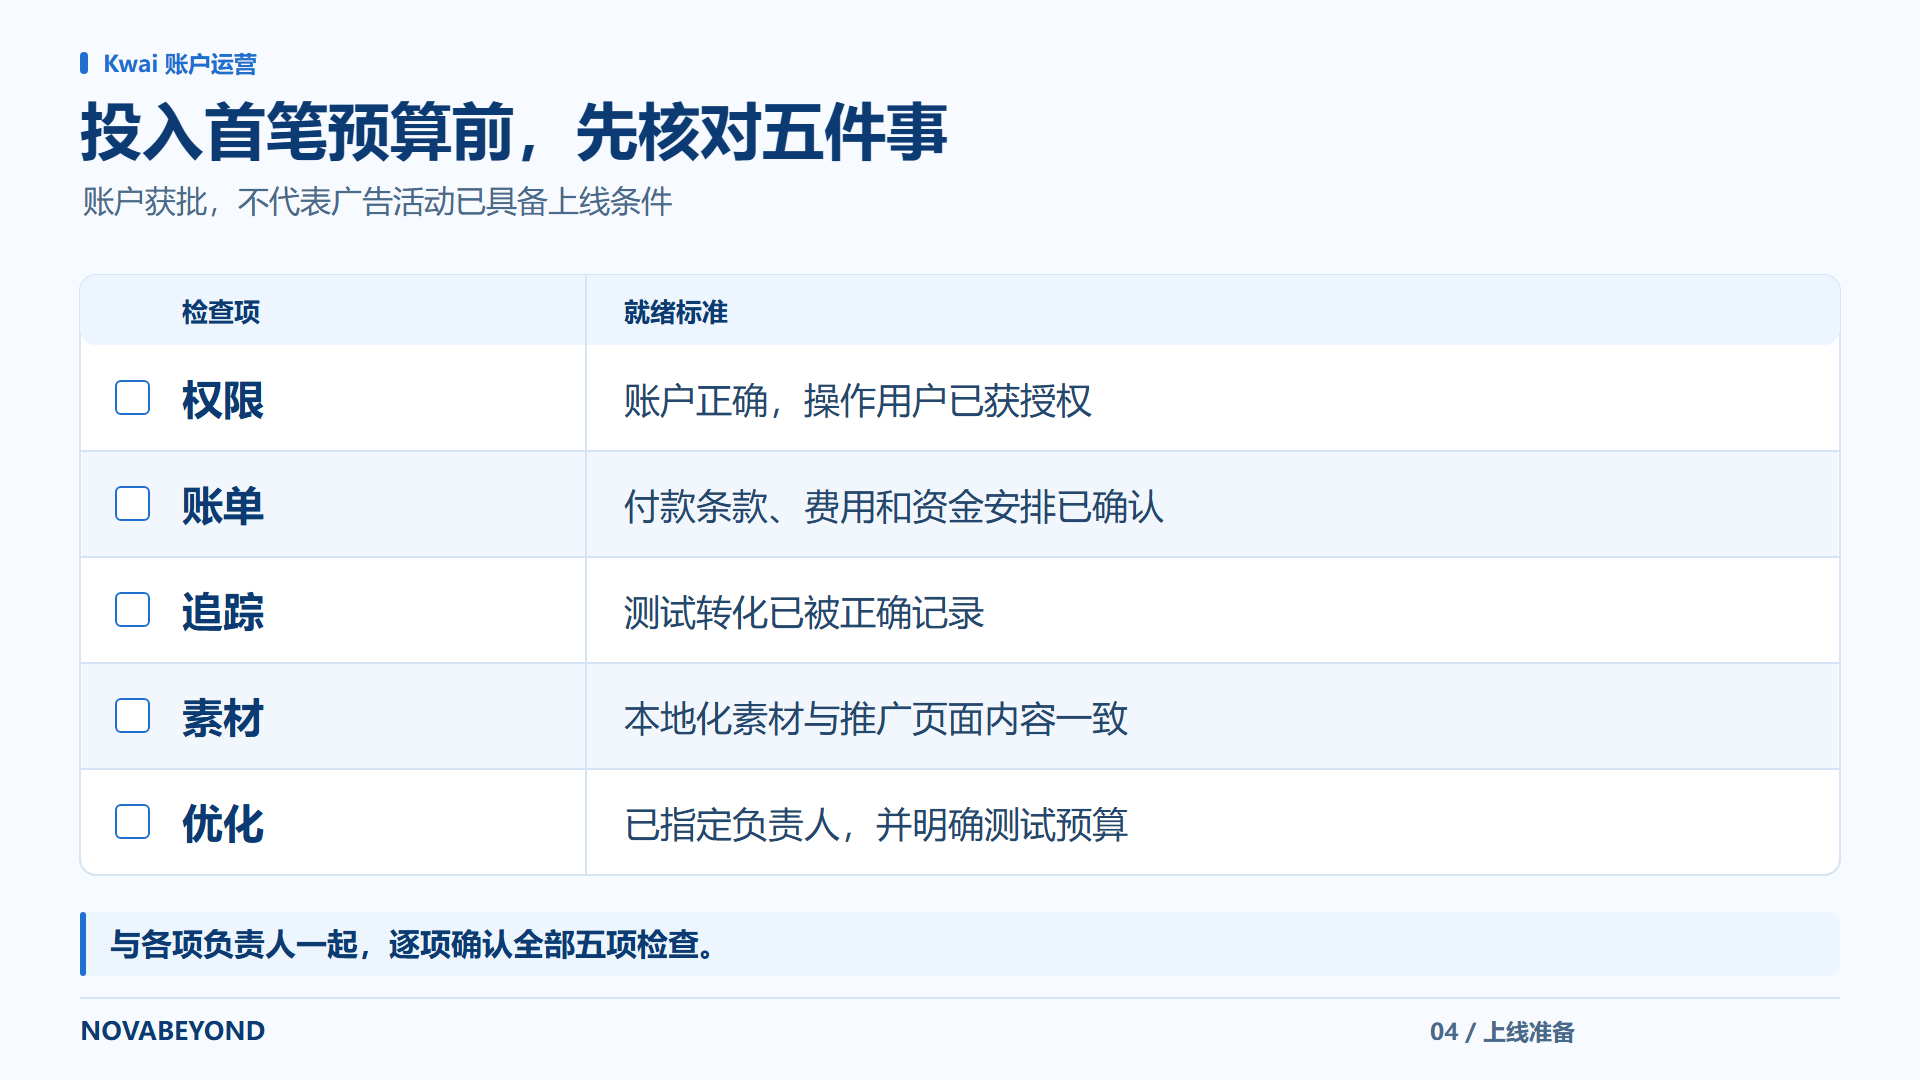
Task: Select the 就绪标准 column header
Action: tap(676, 312)
